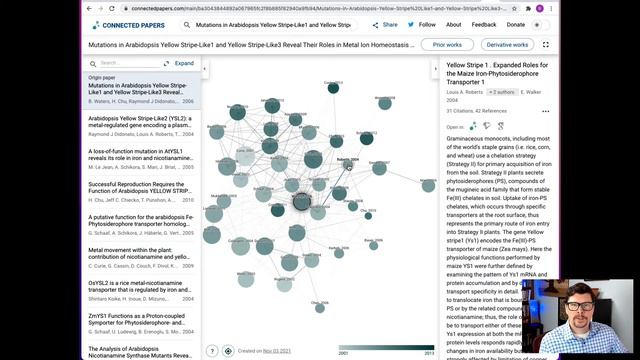Viewport: 640px width, 360px height.
Task: Enter fullscreen graph view
Action: (x=546, y=44)
